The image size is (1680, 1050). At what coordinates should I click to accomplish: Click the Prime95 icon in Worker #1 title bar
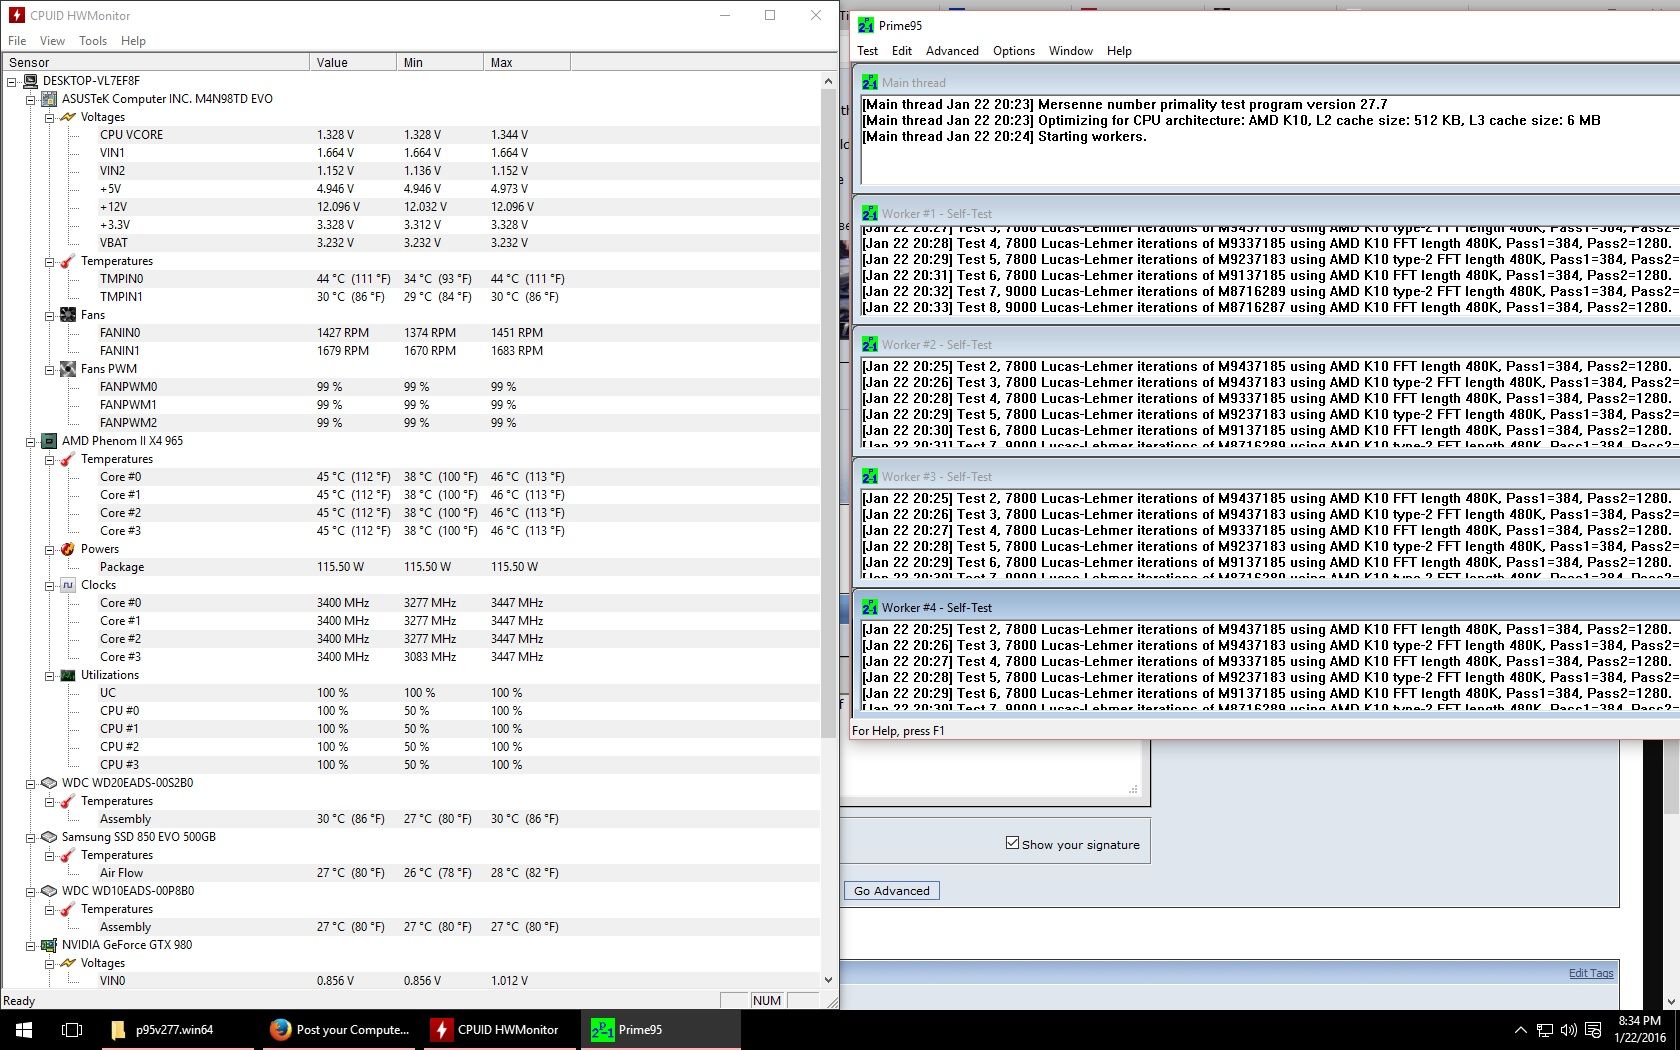click(x=869, y=213)
